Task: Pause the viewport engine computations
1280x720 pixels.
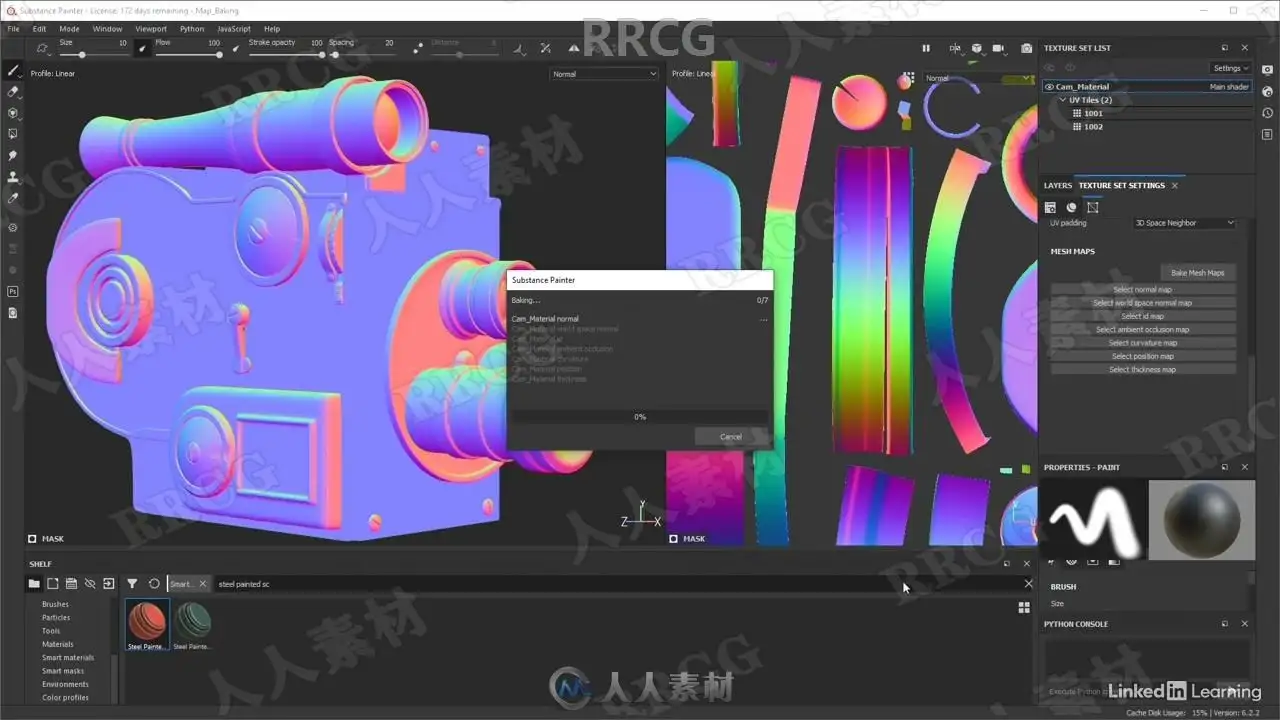Action: (x=926, y=48)
